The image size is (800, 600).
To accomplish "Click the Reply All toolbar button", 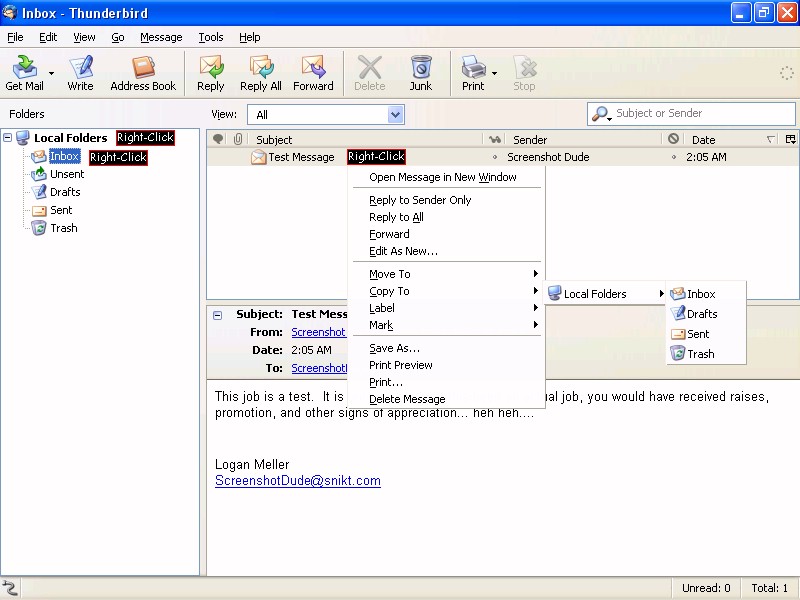I will coord(261,73).
